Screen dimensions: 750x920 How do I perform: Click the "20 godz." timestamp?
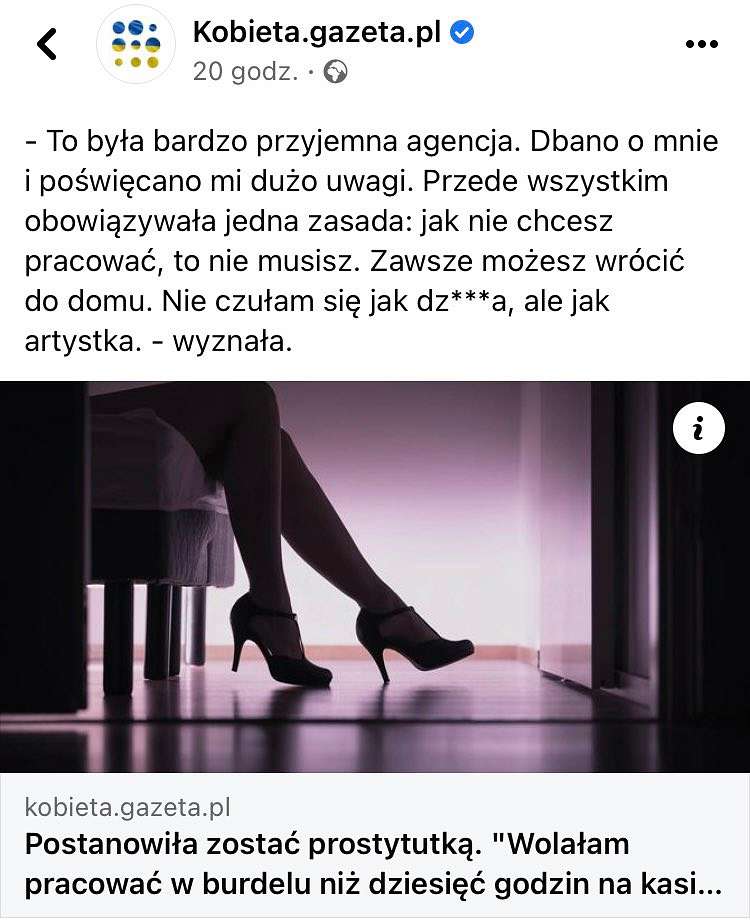pyautogui.click(x=245, y=72)
